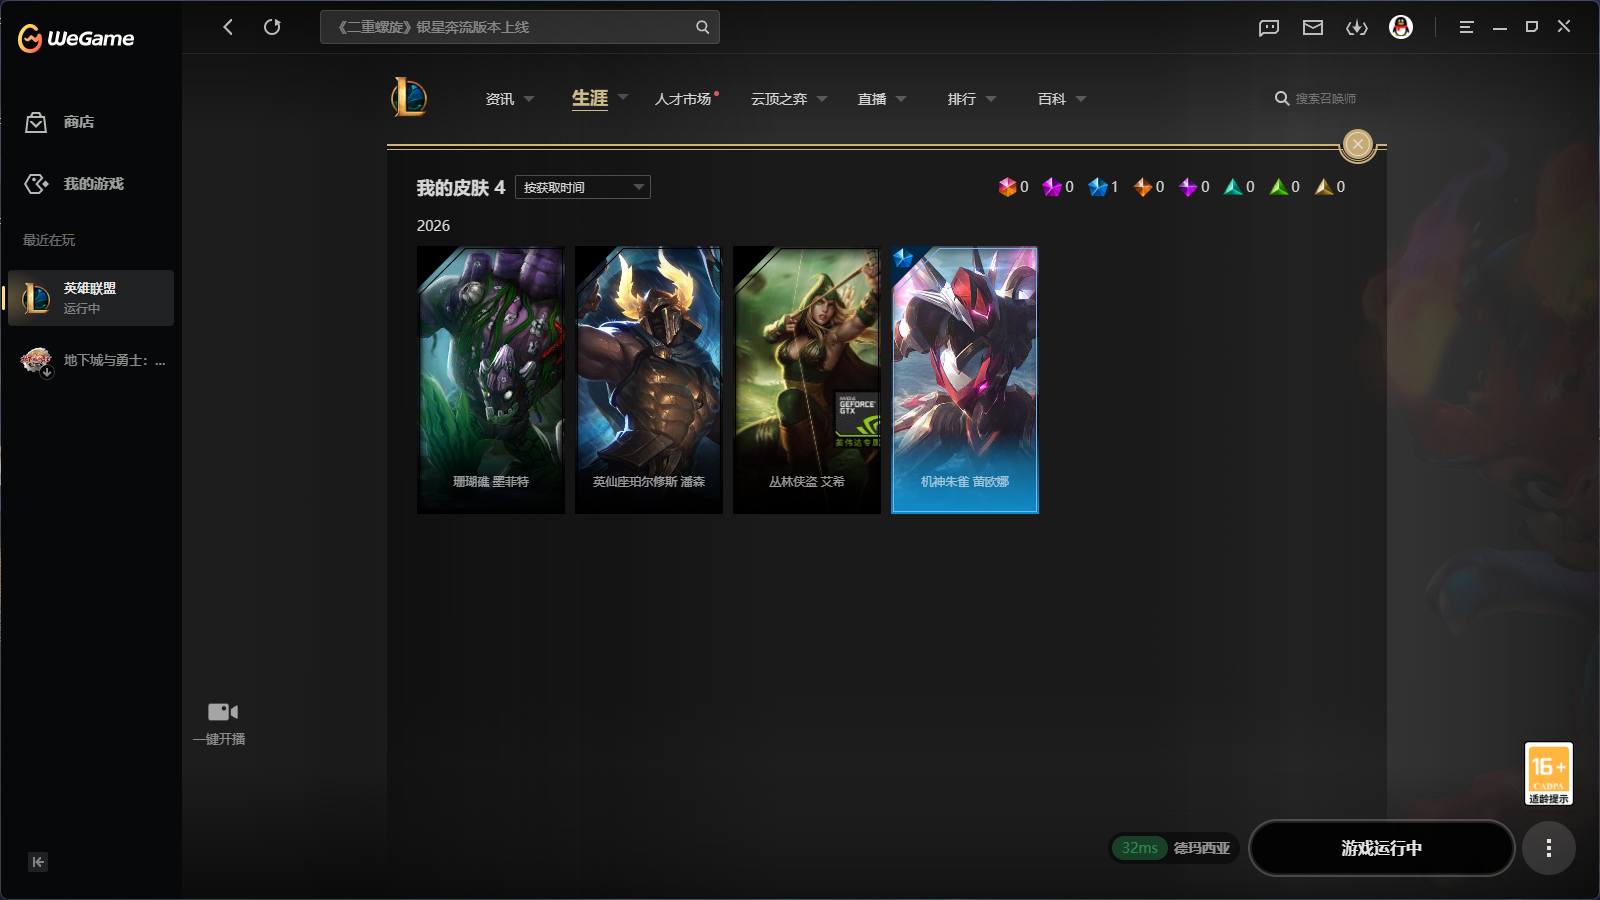Click the teal triangle gem filter
This screenshot has width=1600, height=900.
pyautogui.click(x=1233, y=187)
